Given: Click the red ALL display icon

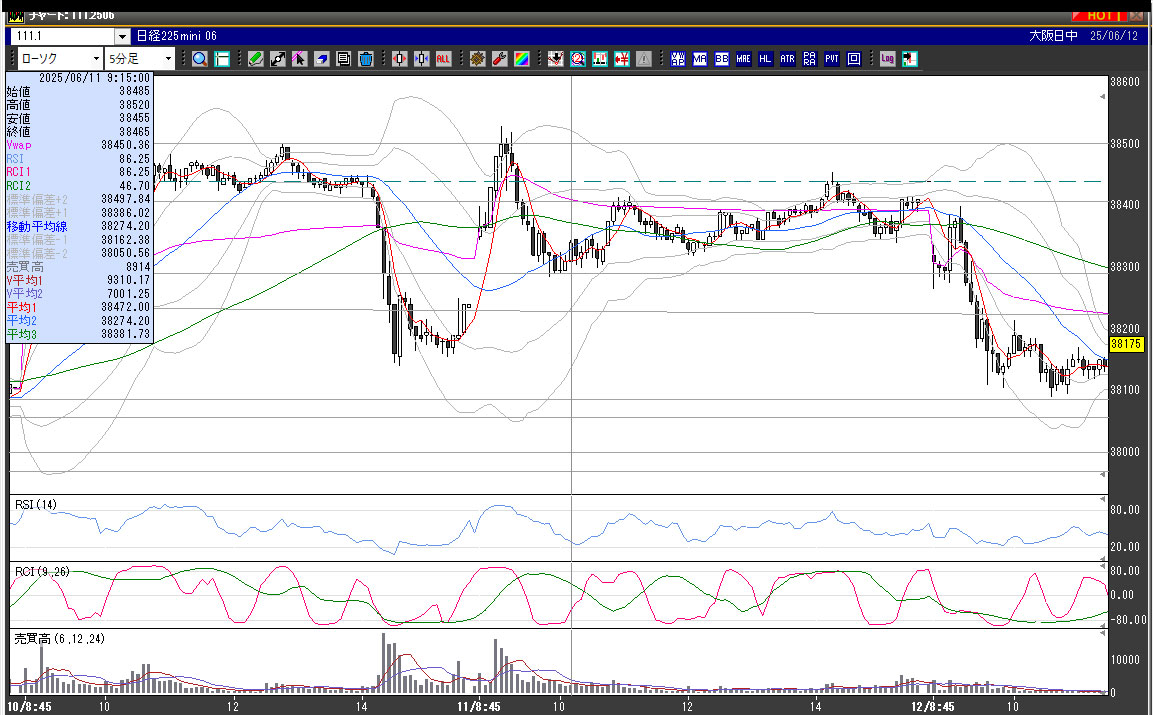Looking at the screenshot, I should pos(443,59).
